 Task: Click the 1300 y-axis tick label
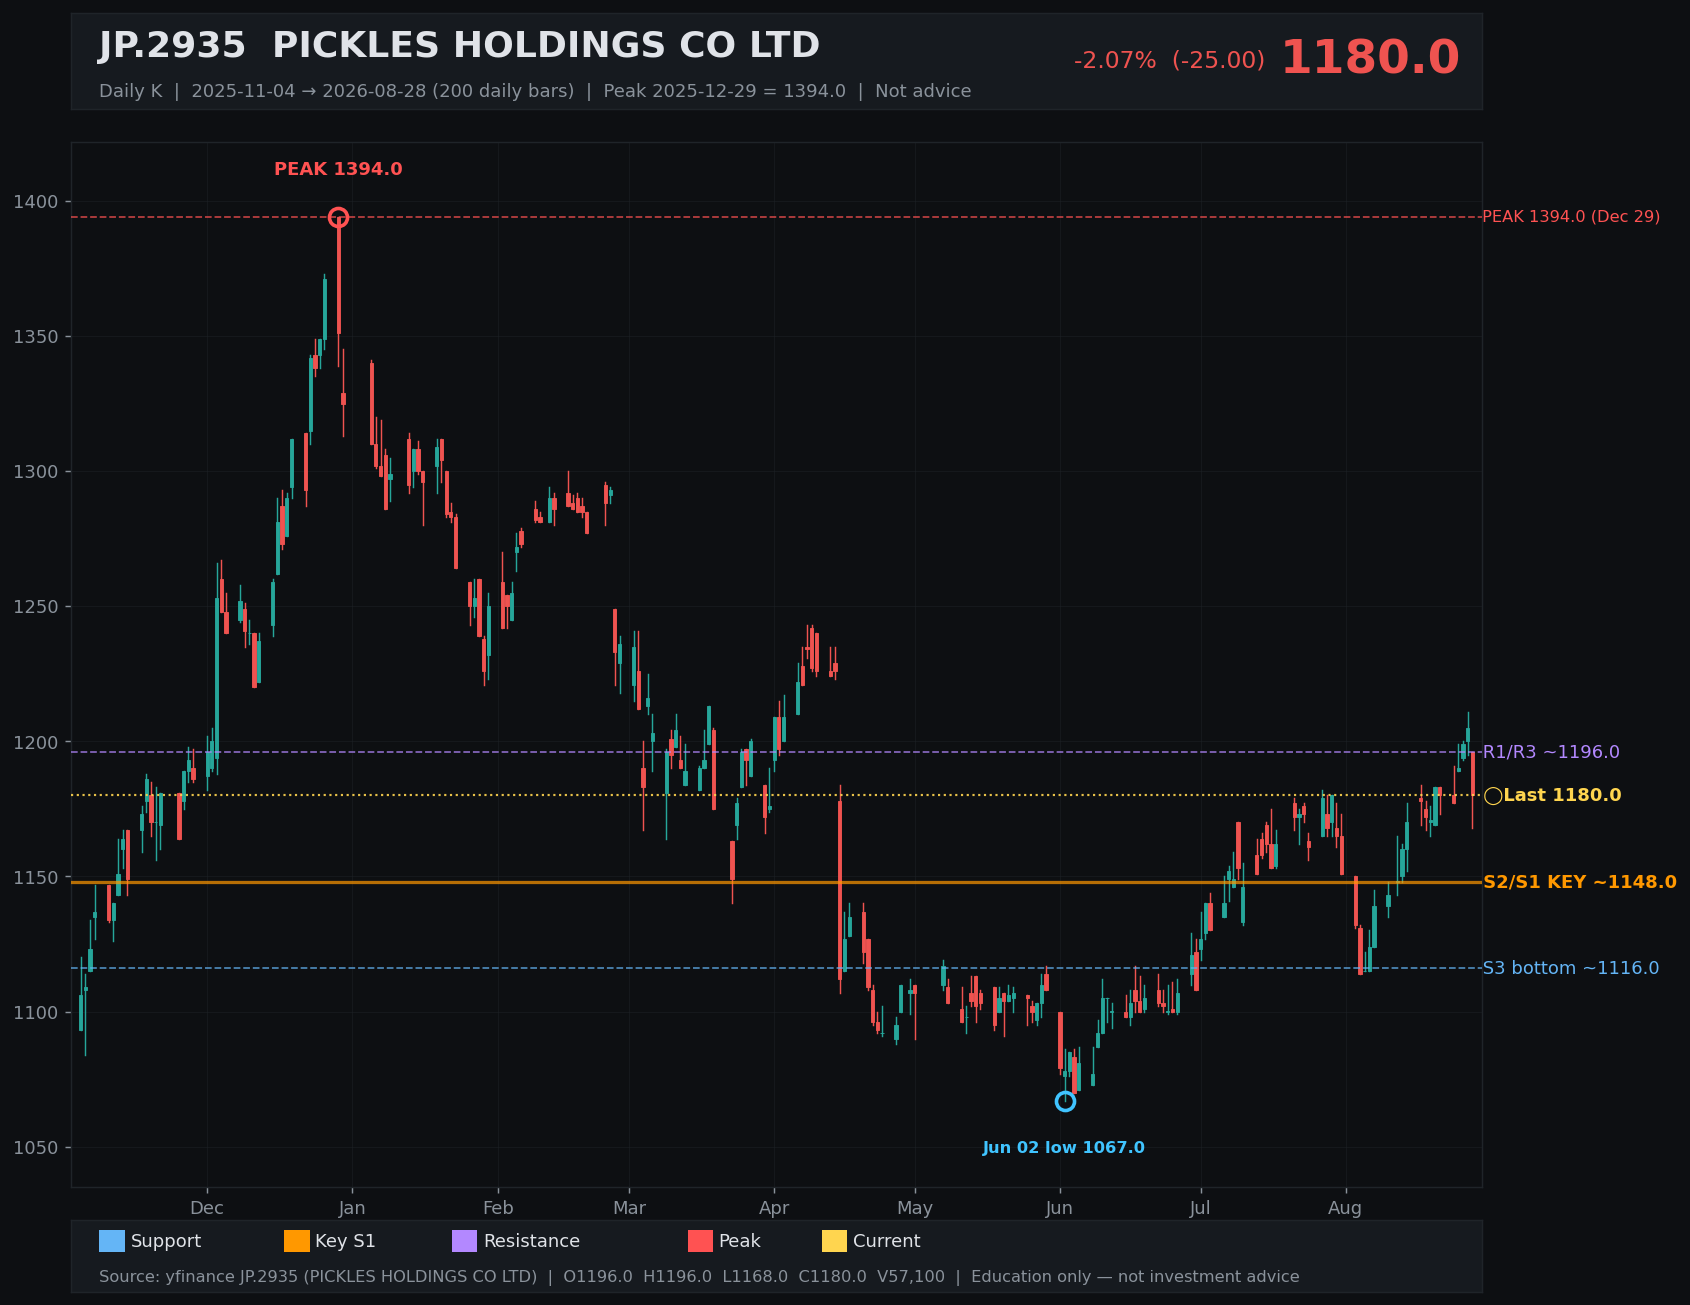36,472
